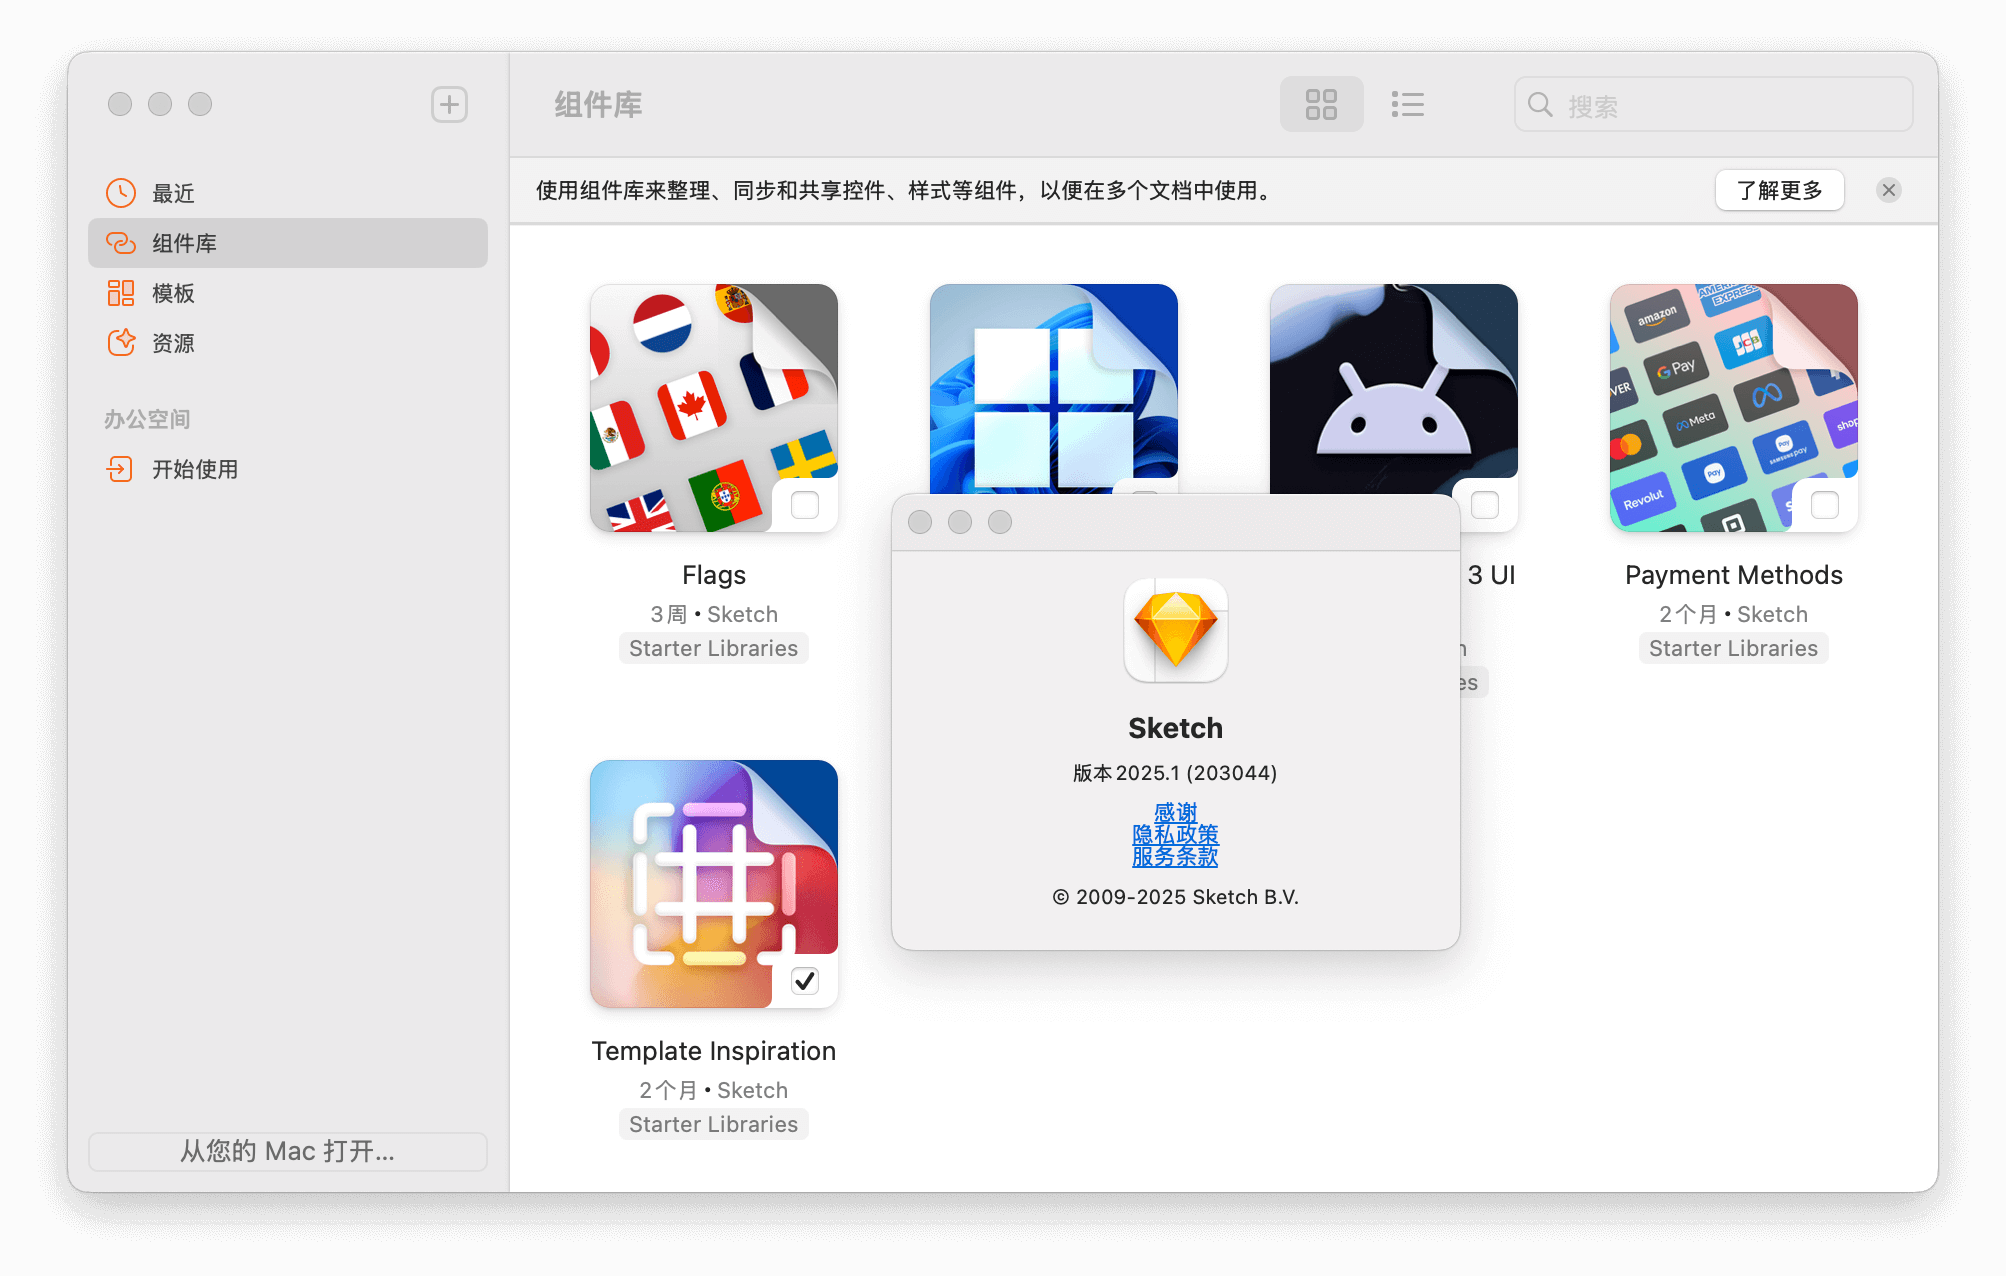Open the 服务条款 terms of service link
Screen dimensions: 2006x1276
pyautogui.click(x=1175, y=856)
